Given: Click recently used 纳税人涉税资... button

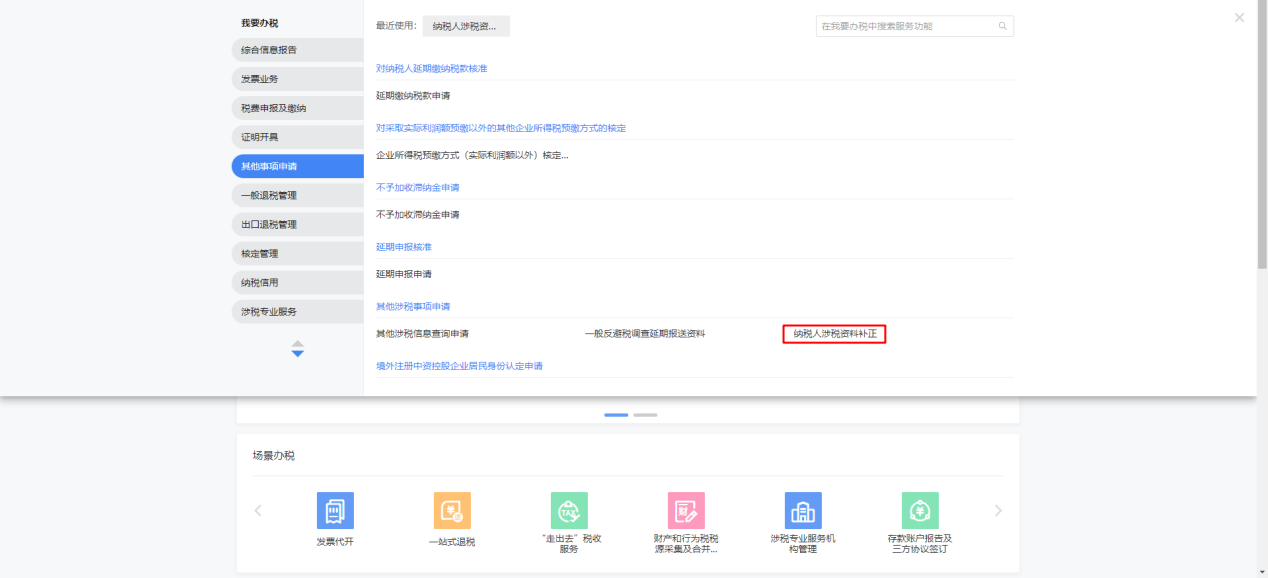Looking at the screenshot, I should 465,27.
